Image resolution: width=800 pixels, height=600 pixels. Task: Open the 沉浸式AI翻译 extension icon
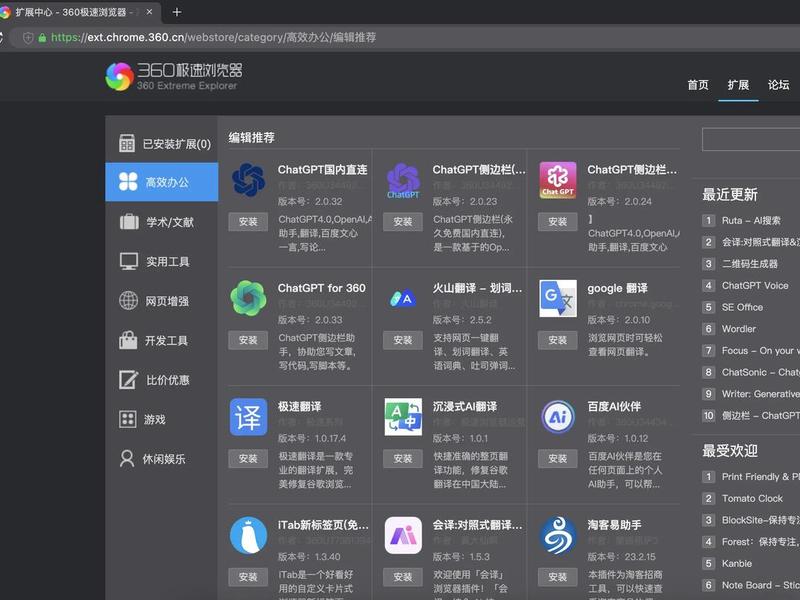pyautogui.click(x=403, y=417)
